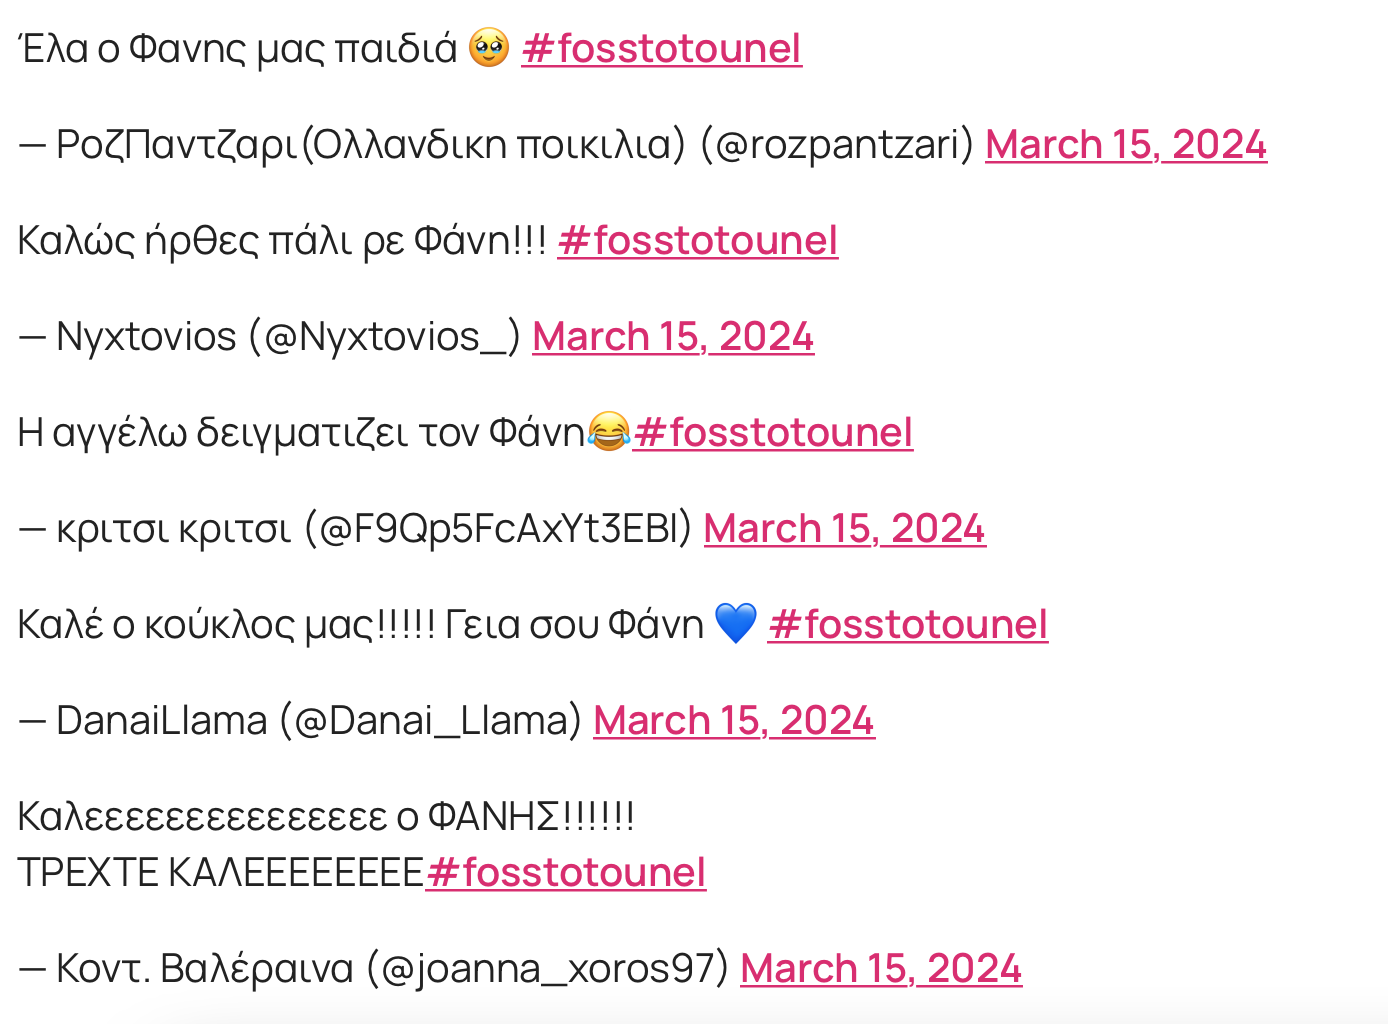Open the date link next to @Danai_Llama
The height and width of the screenshot is (1024, 1388).
point(733,720)
